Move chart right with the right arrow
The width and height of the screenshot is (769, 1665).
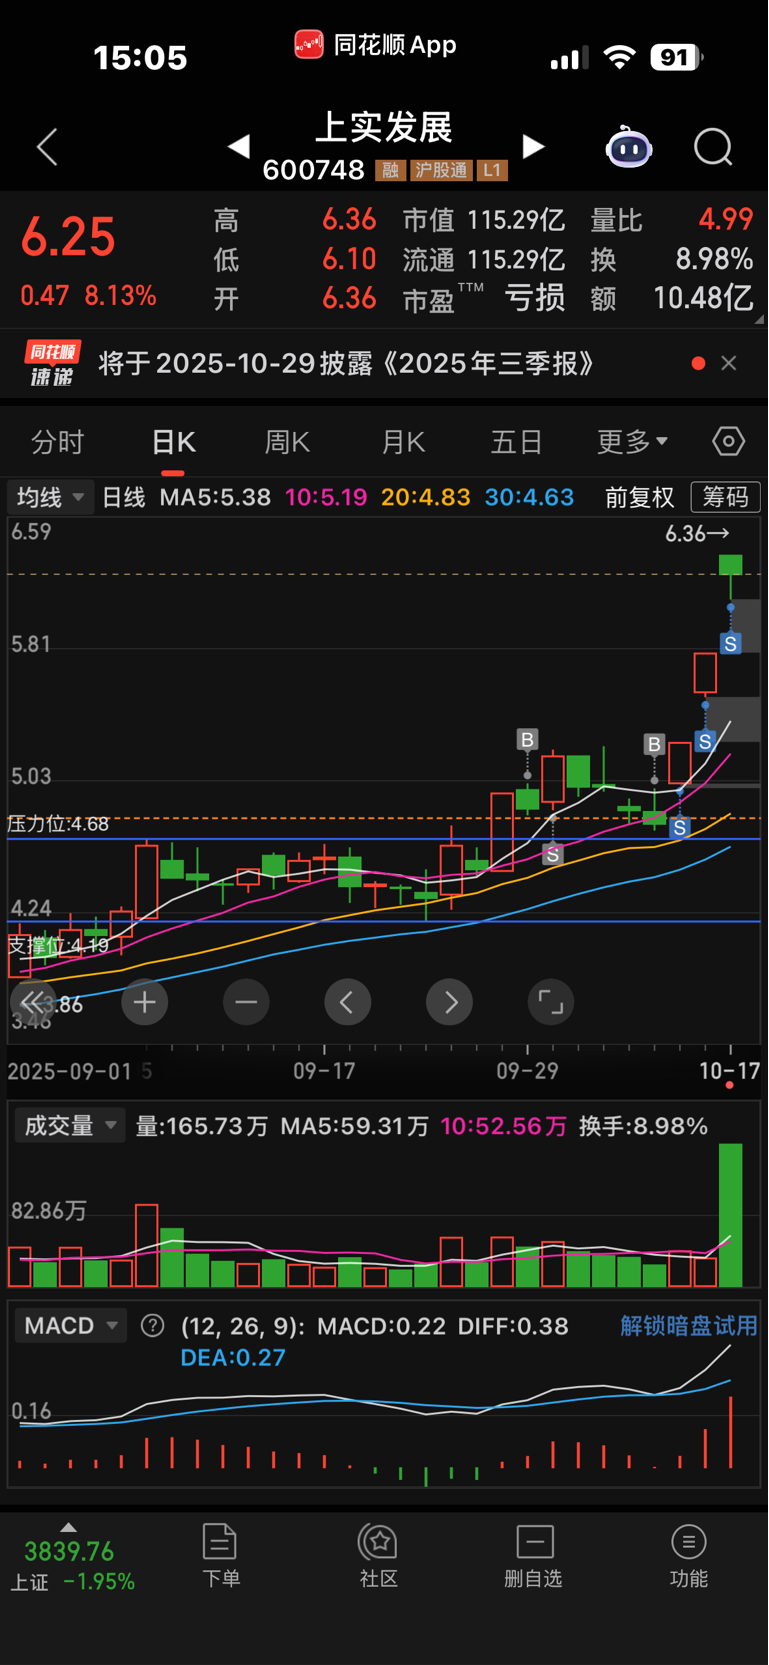tap(450, 1002)
